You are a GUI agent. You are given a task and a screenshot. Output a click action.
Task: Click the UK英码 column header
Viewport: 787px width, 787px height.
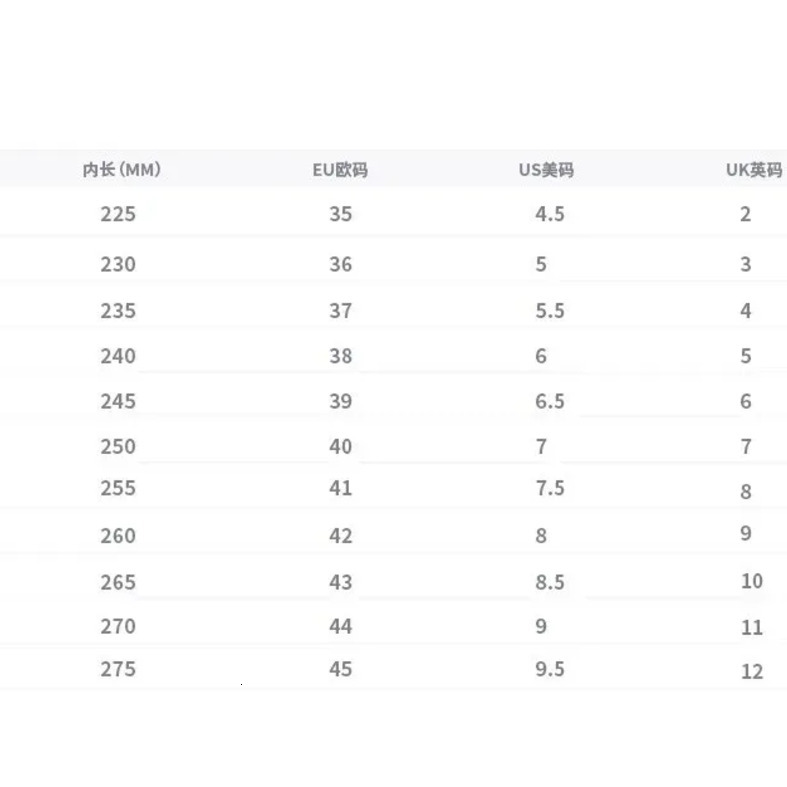(753, 170)
